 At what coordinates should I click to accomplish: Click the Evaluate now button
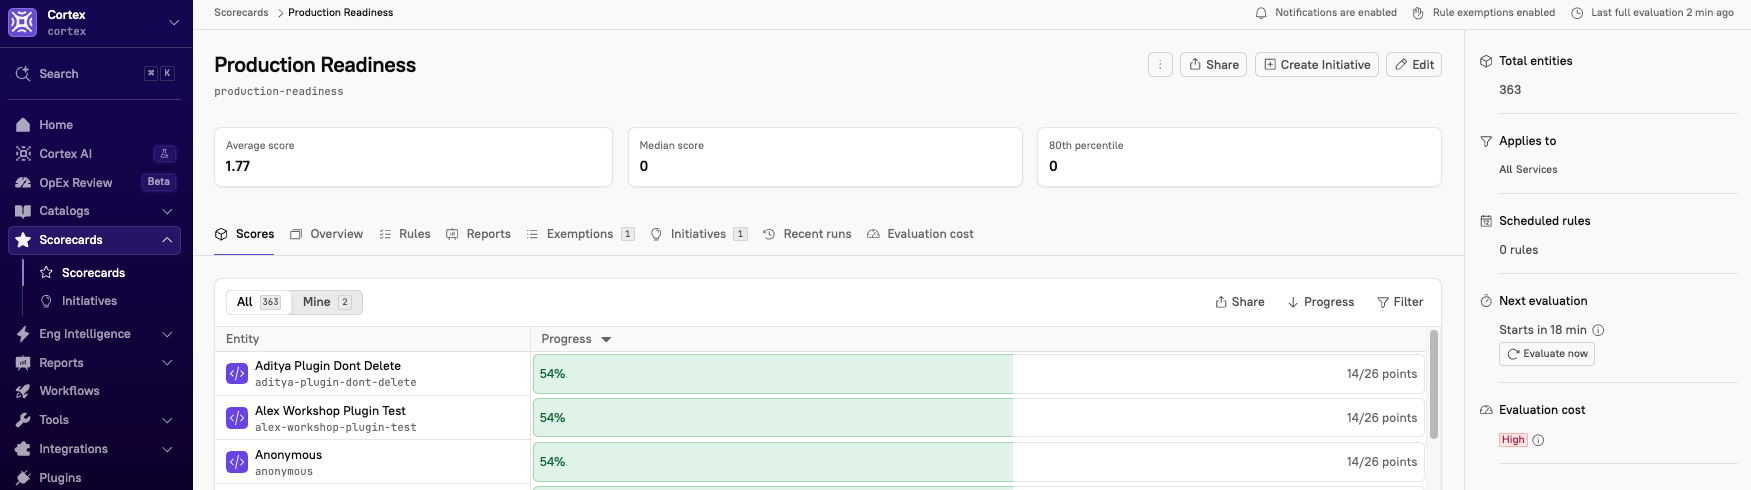pos(1547,354)
